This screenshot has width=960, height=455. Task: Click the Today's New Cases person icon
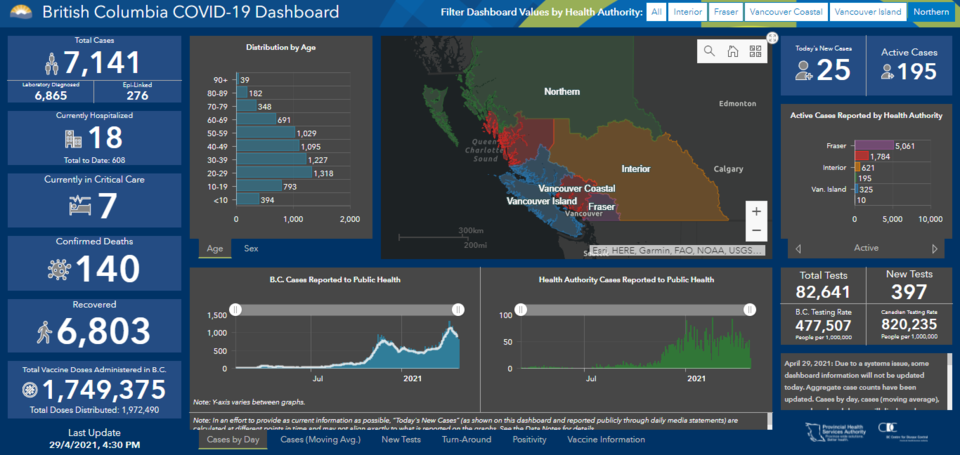pyautogui.click(x=803, y=72)
